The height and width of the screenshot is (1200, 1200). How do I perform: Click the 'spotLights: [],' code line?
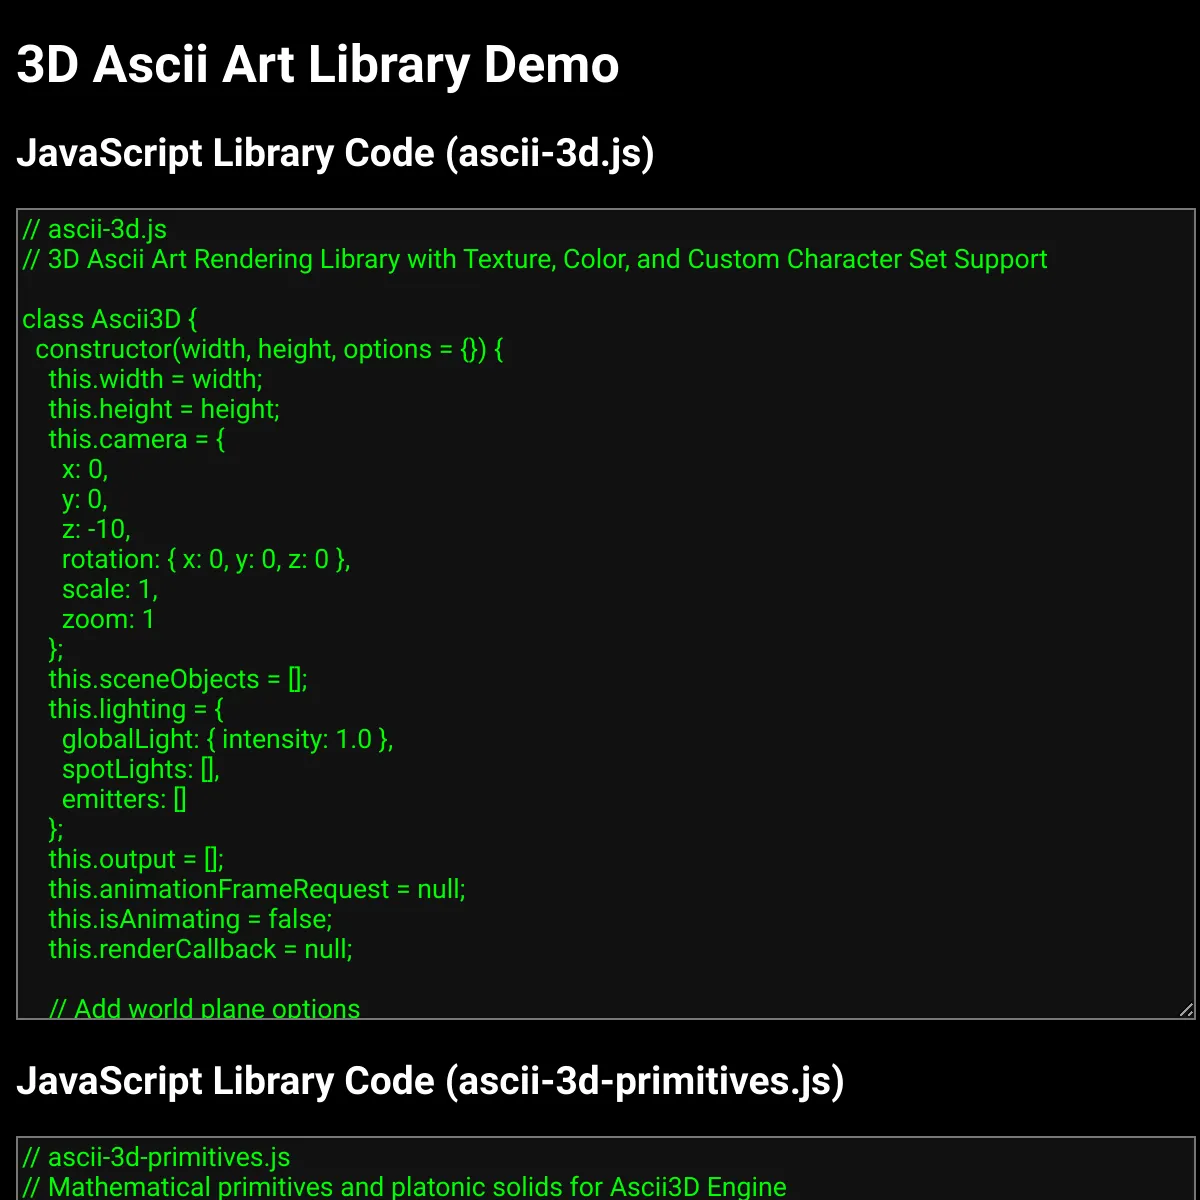coord(141,769)
